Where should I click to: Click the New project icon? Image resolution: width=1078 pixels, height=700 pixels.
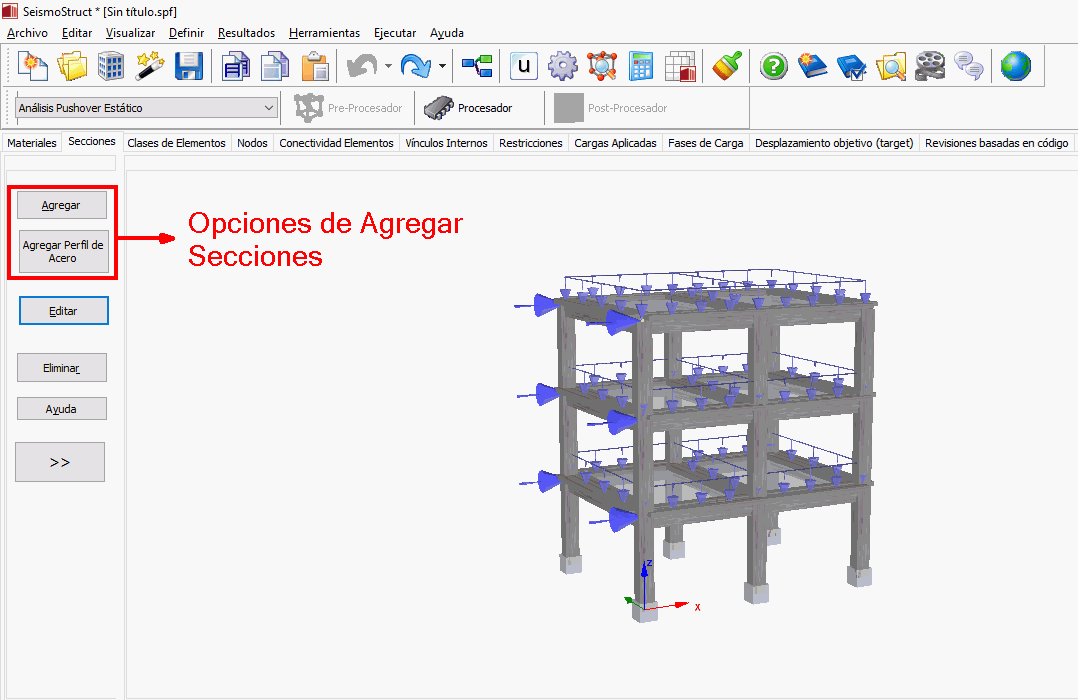(x=32, y=67)
